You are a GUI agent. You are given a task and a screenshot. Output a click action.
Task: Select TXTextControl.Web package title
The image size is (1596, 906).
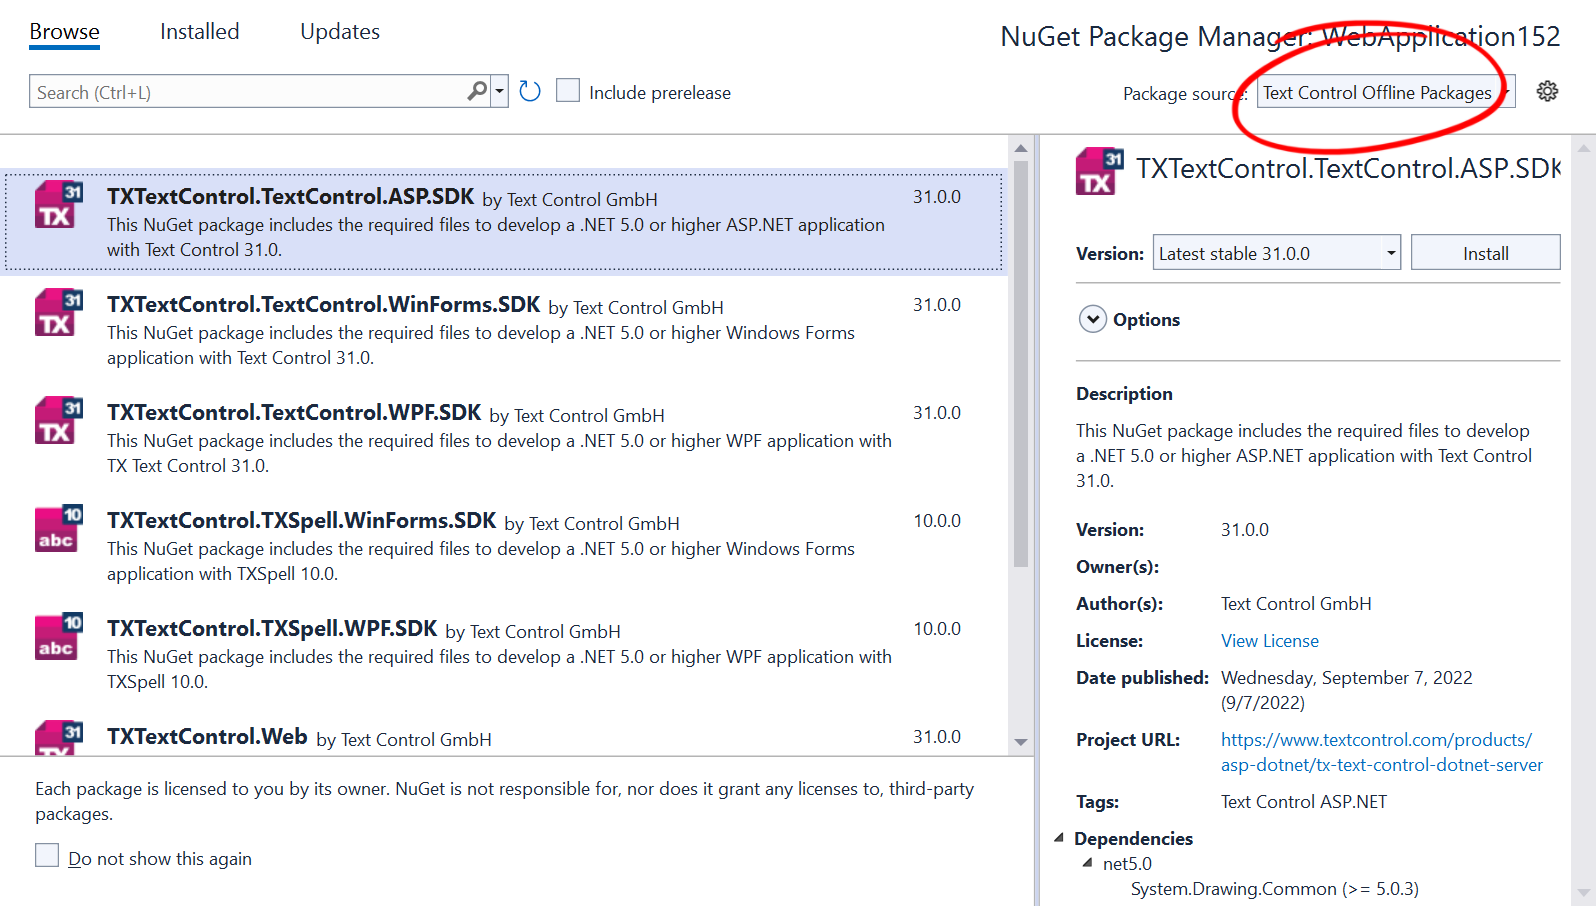(207, 737)
